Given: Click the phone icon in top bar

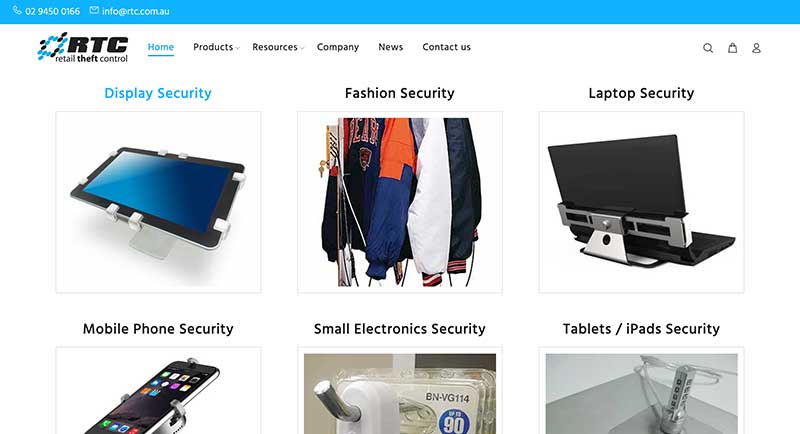Looking at the screenshot, I should (x=17, y=10).
